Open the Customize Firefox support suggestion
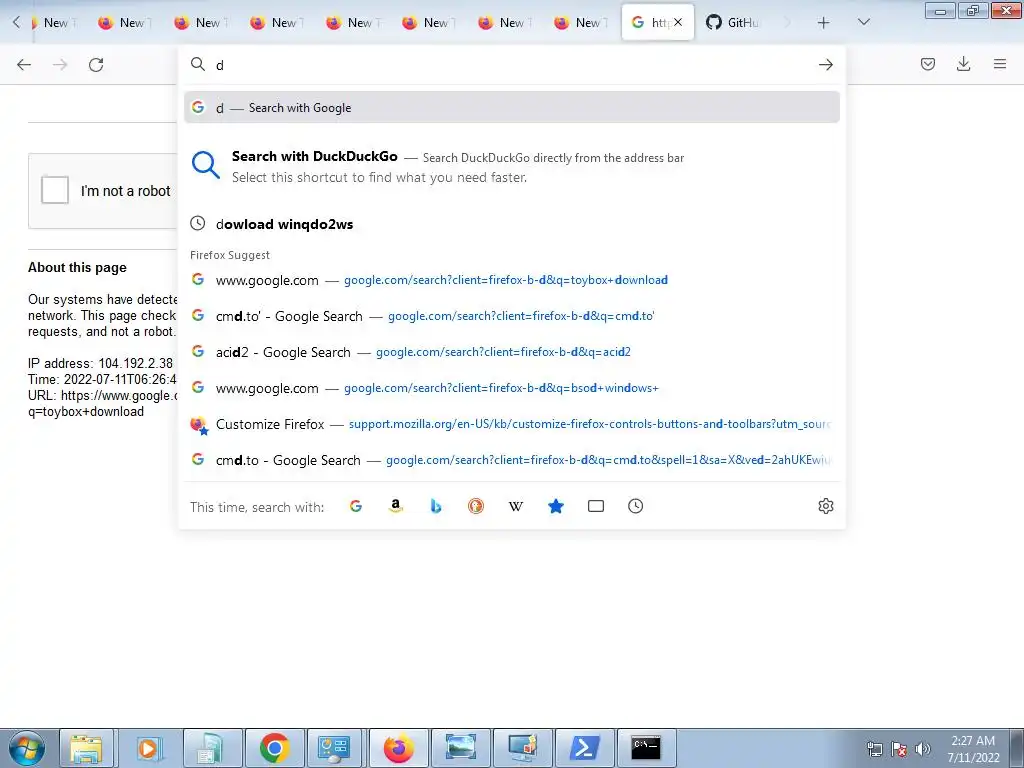 tap(512, 424)
